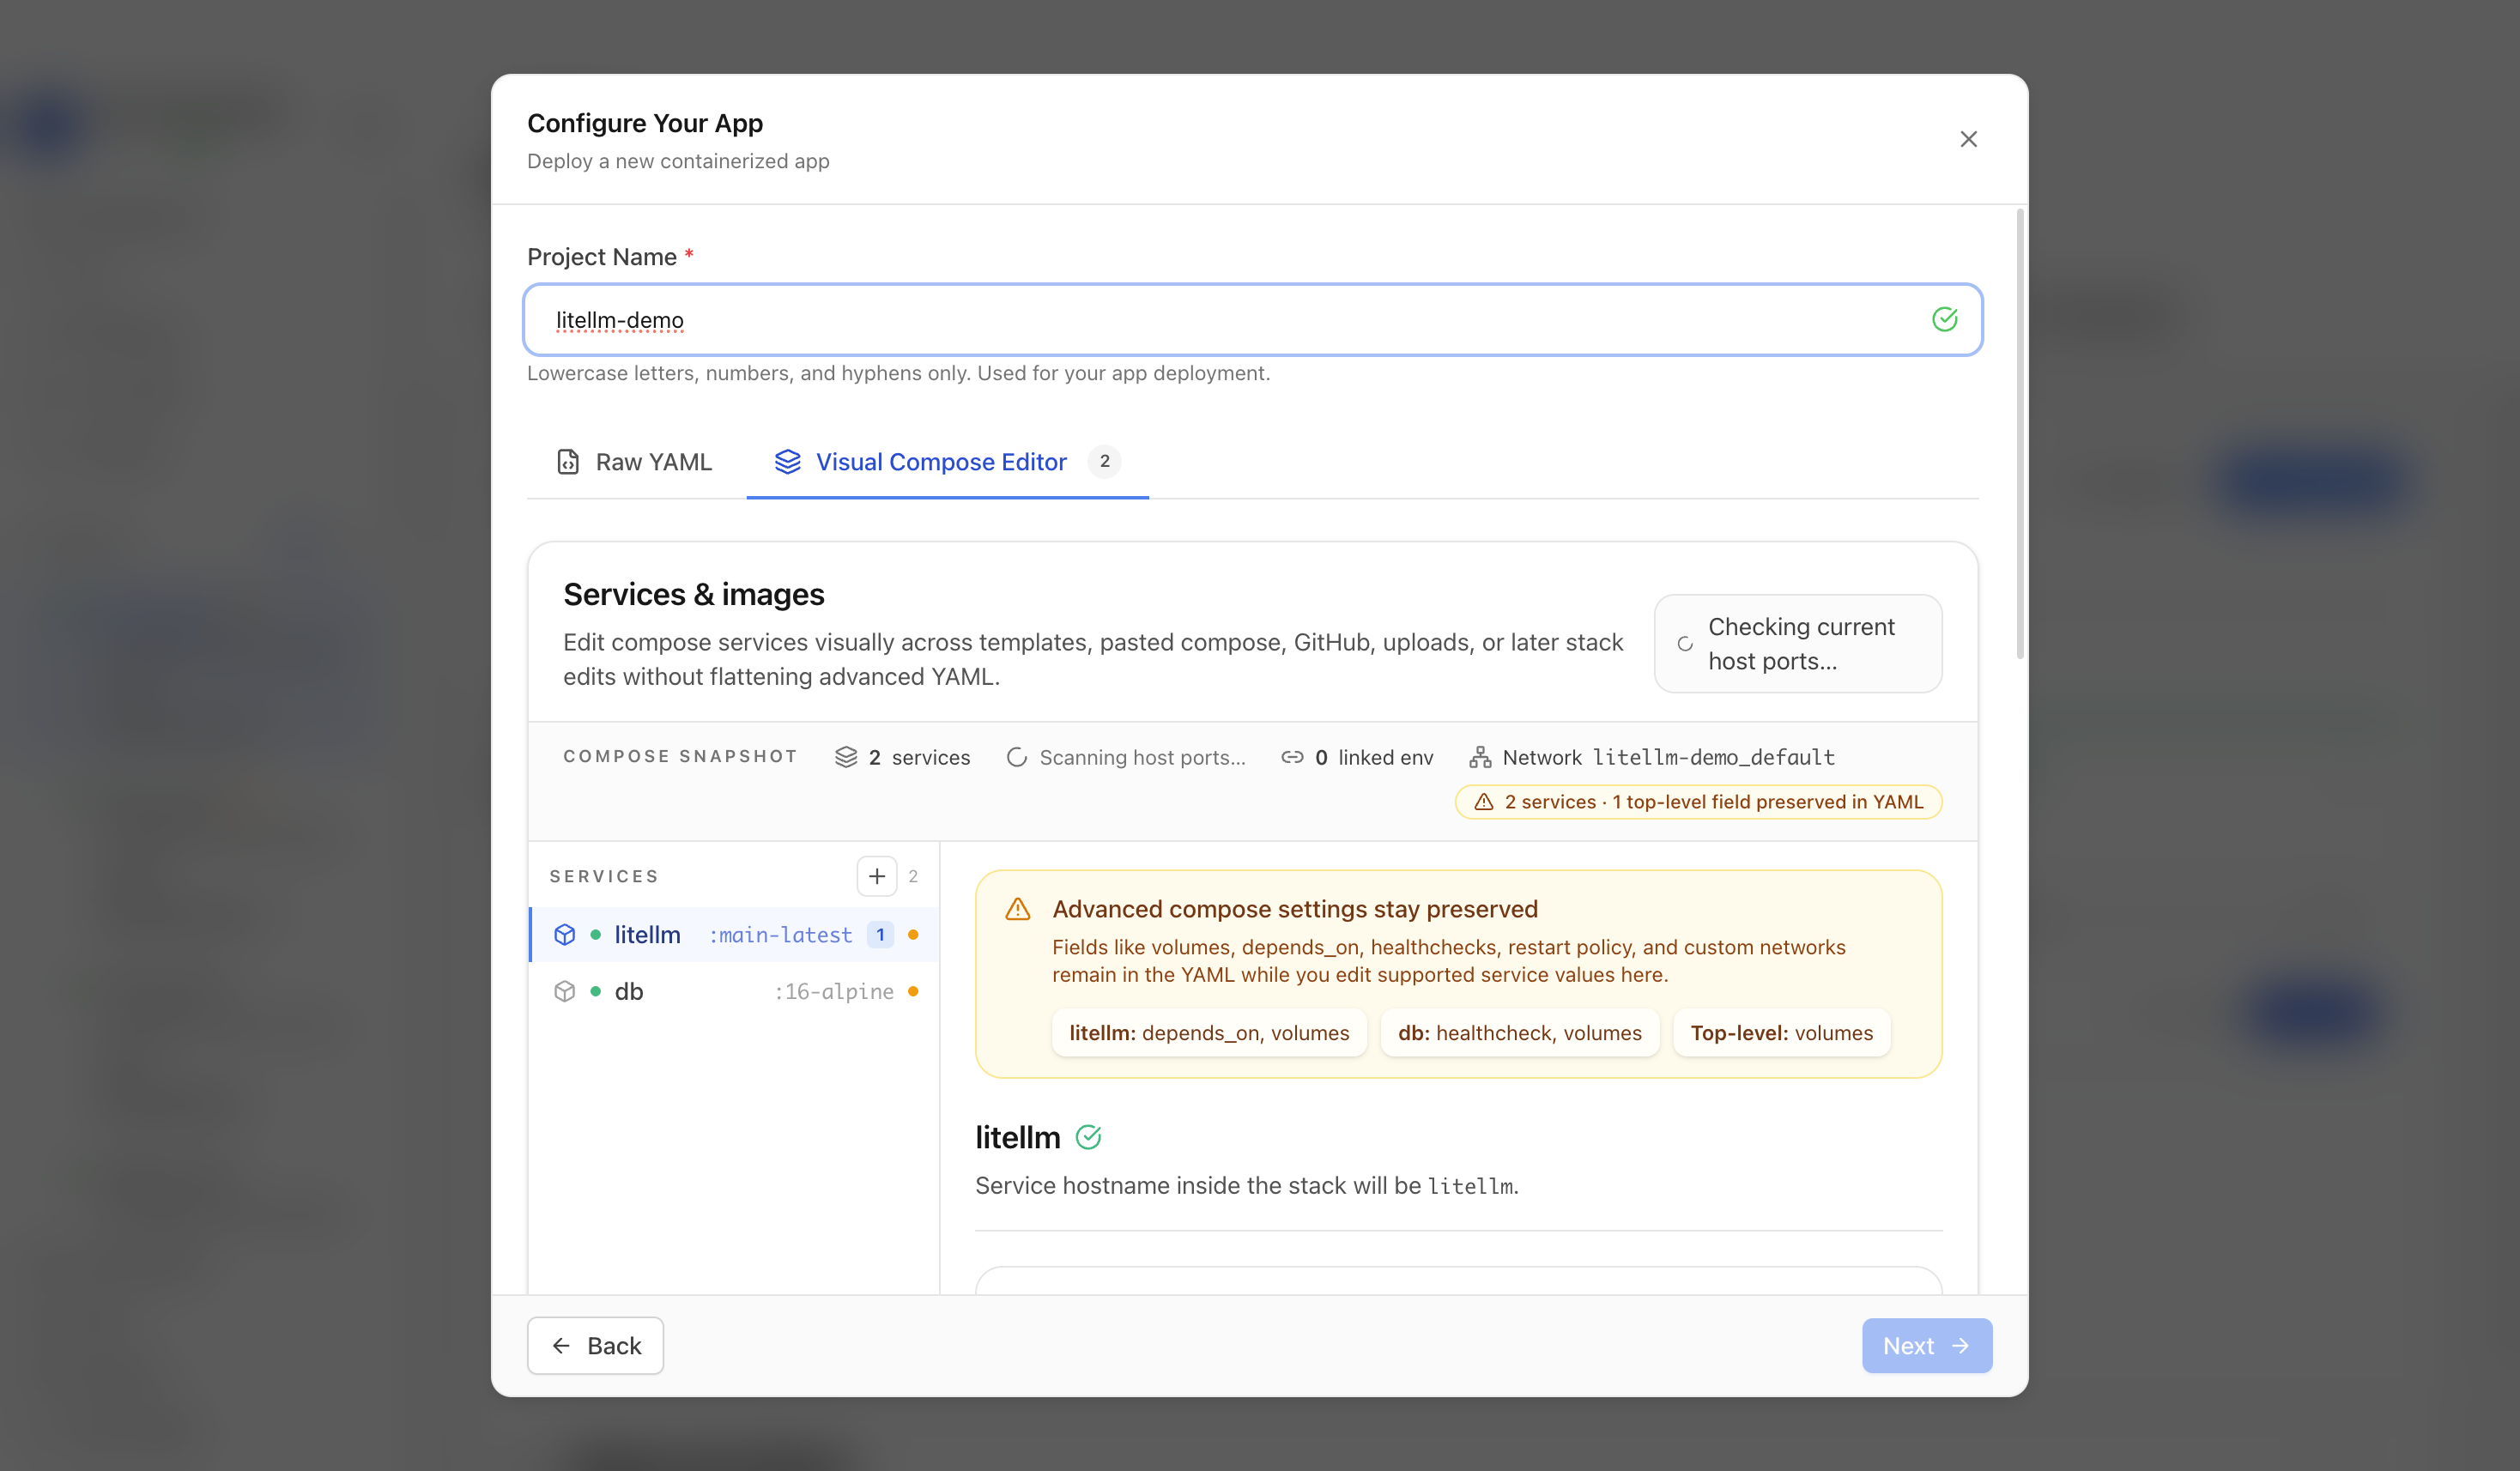Click the :16-alpine image tag
Screen dimensions: 2520x1471
tap(834, 992)
